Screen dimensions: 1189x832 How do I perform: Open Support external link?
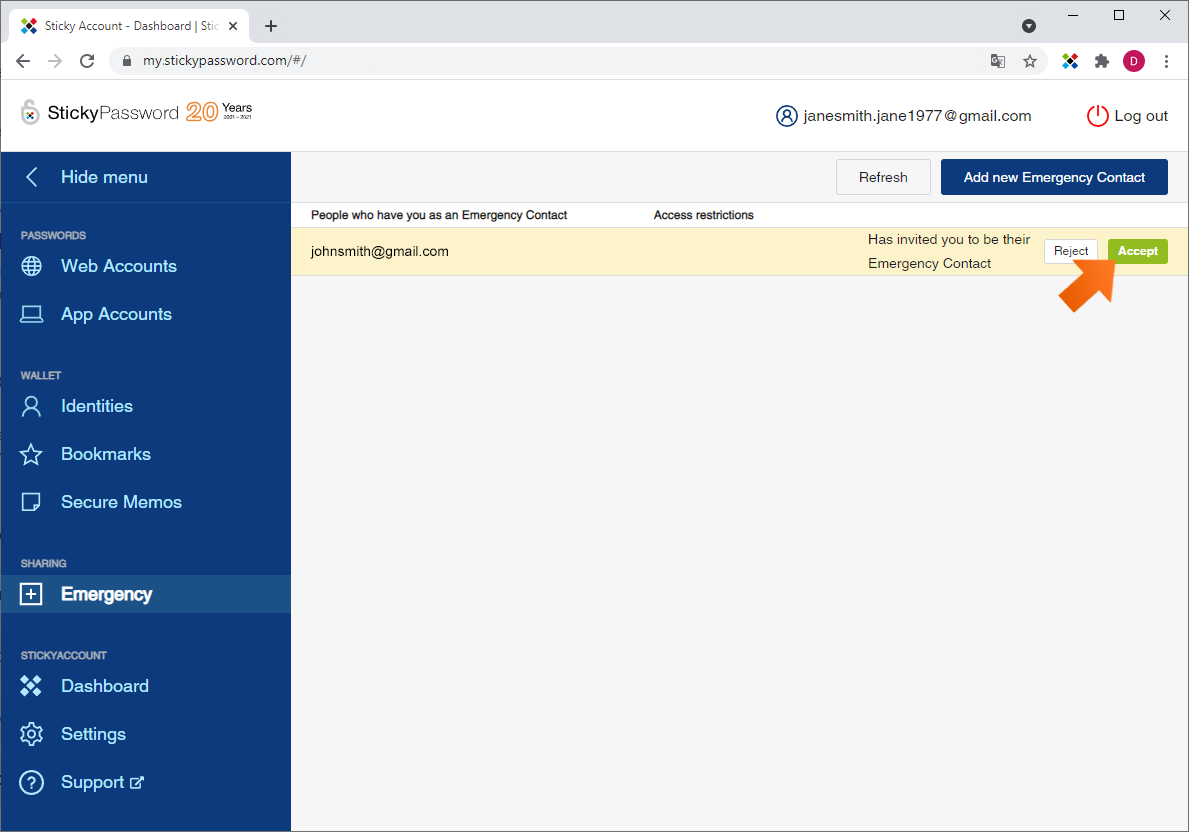pos(102,782)
